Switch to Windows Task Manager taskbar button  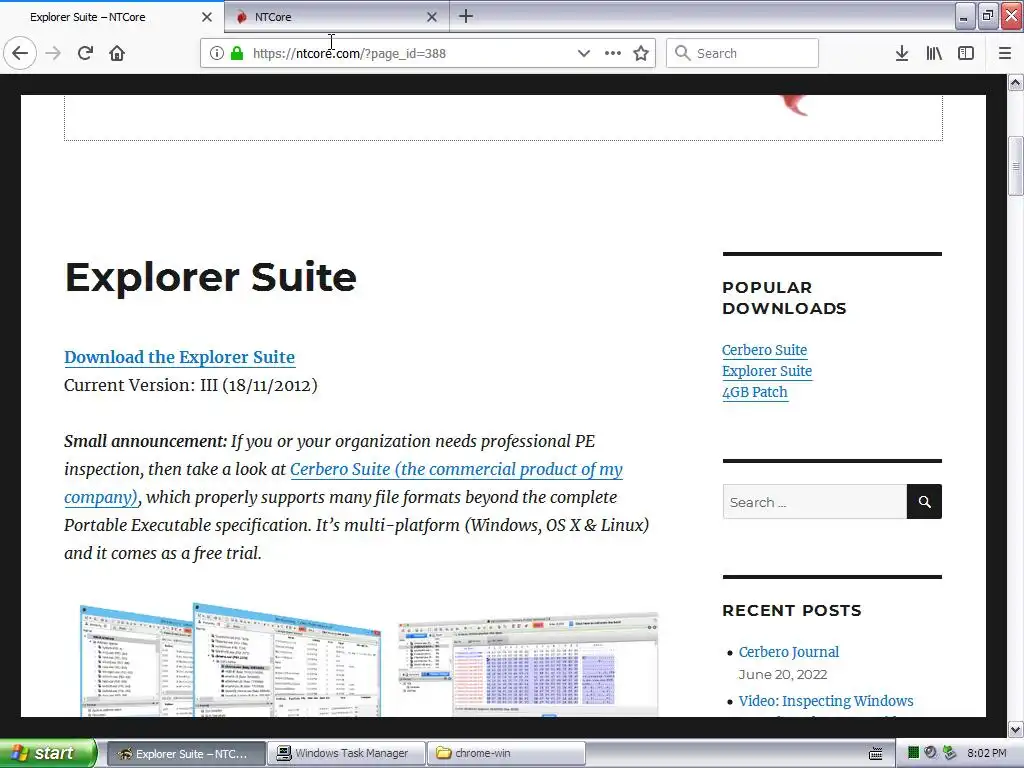pos(346,754)
